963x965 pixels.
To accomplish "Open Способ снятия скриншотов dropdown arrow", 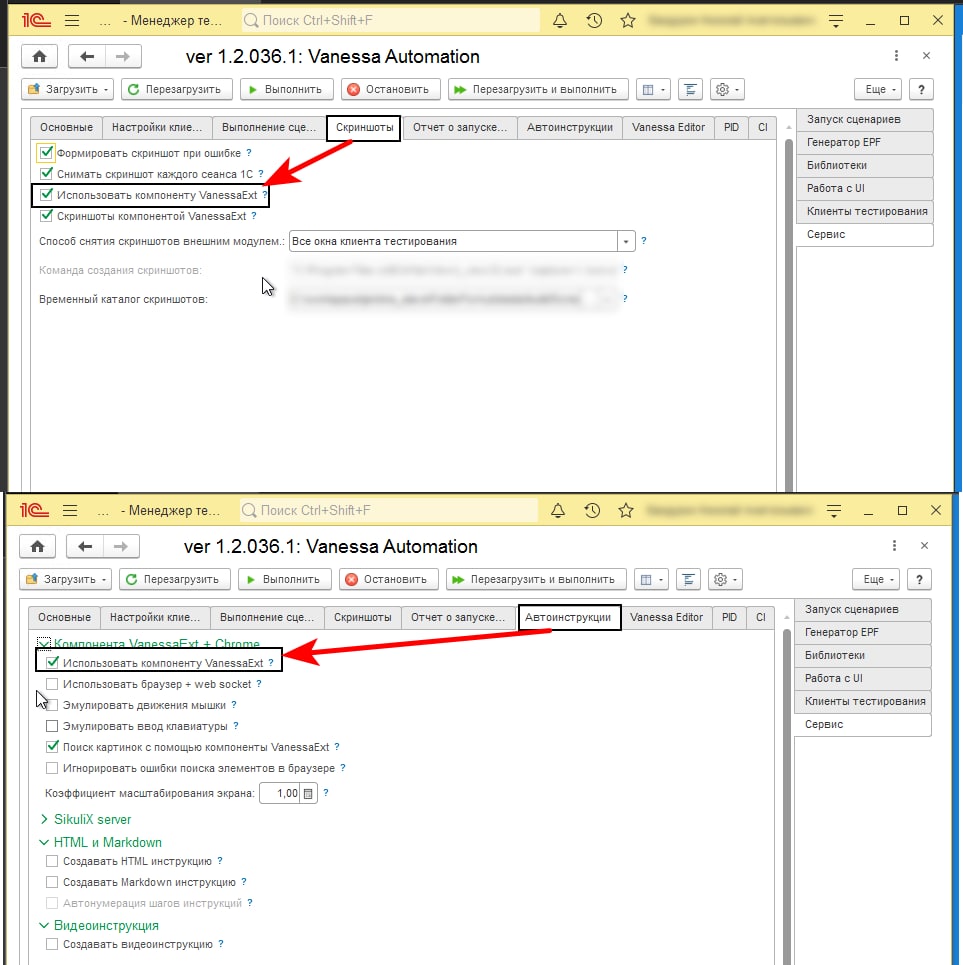I will 626,241.
